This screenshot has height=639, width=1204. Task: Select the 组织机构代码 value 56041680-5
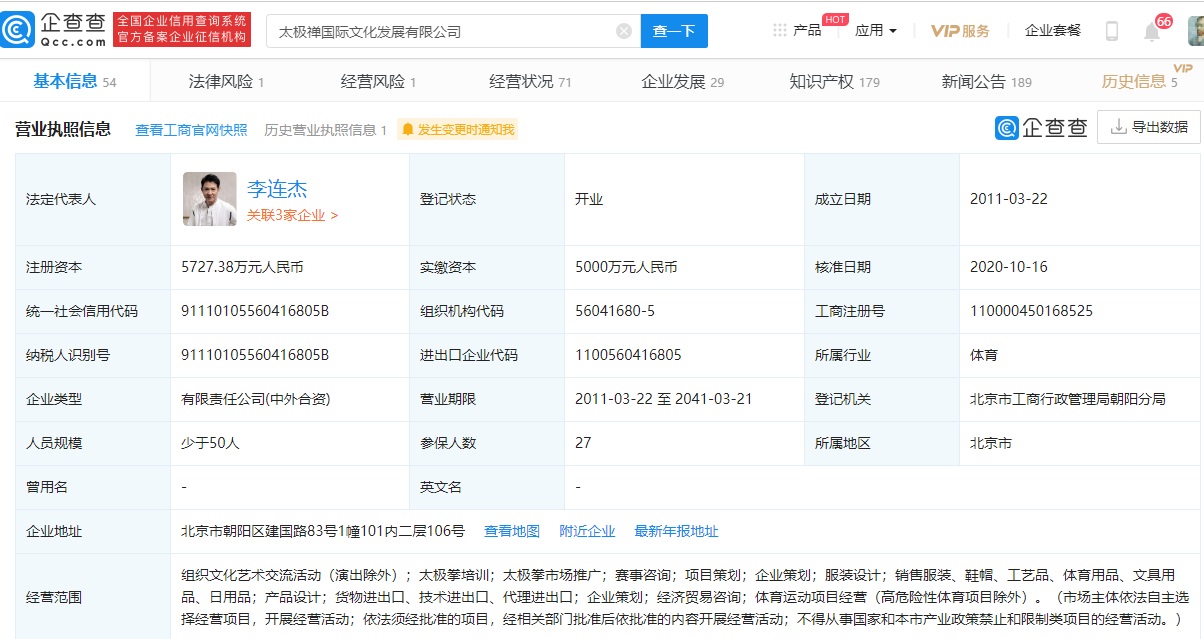point(615,311)
